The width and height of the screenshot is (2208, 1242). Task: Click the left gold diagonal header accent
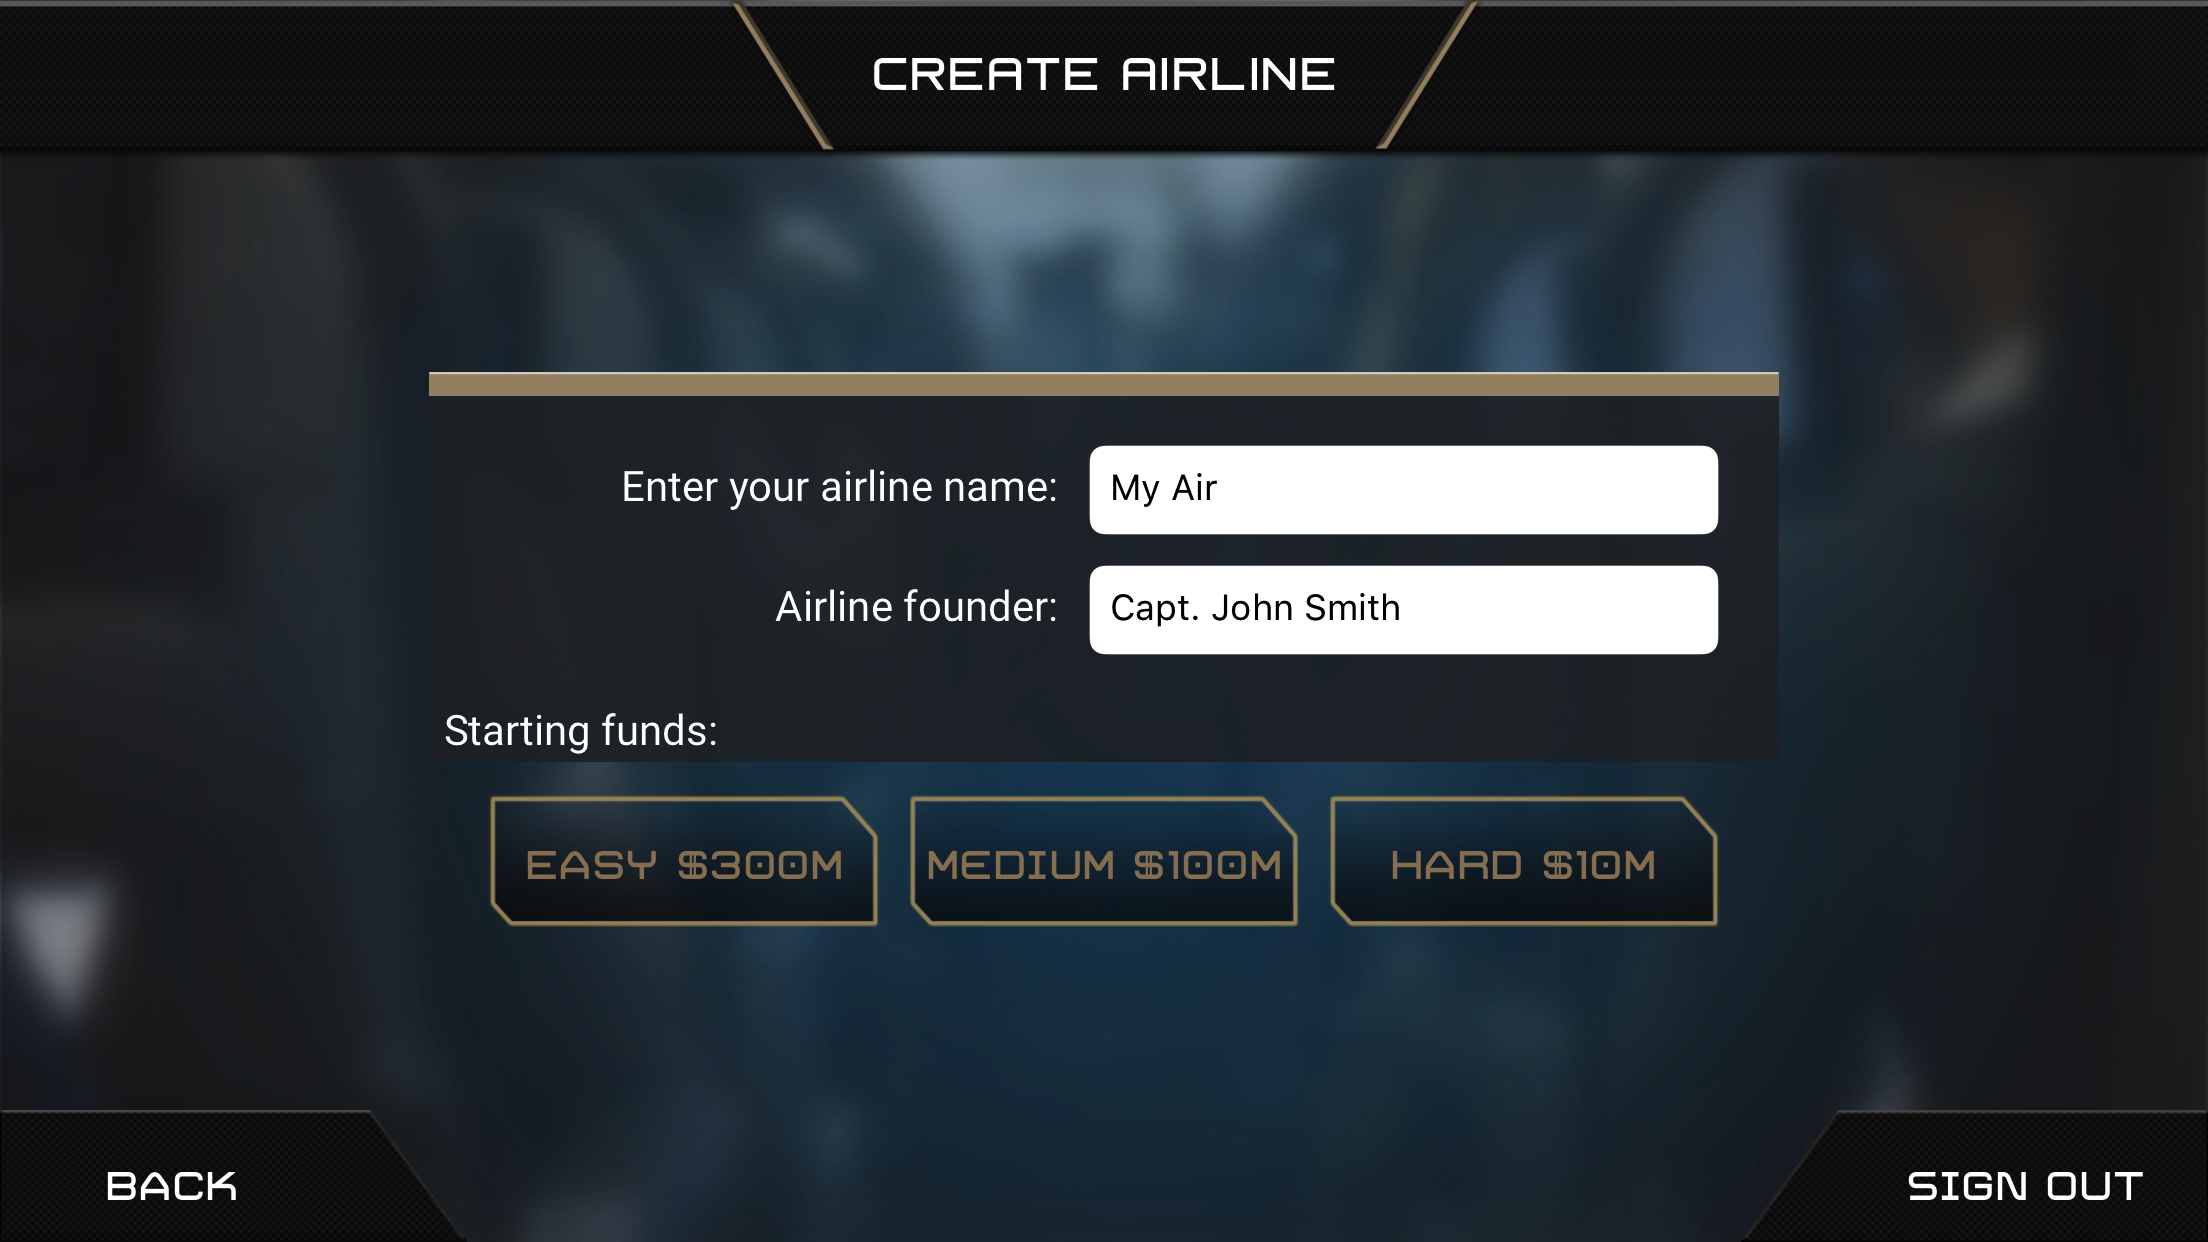click(x=783, y=76)
